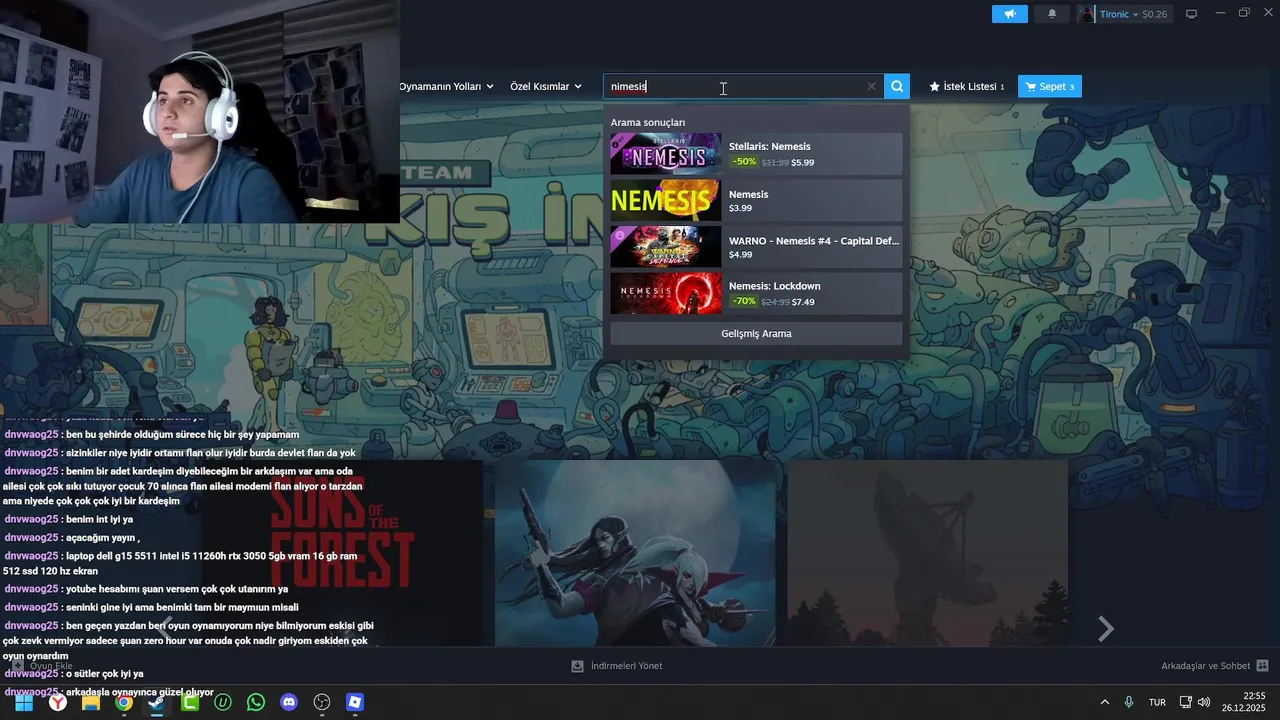Switch the TUR keyboard language
This screenshot has width=1280, height=720.
(x=1157, y=702)
